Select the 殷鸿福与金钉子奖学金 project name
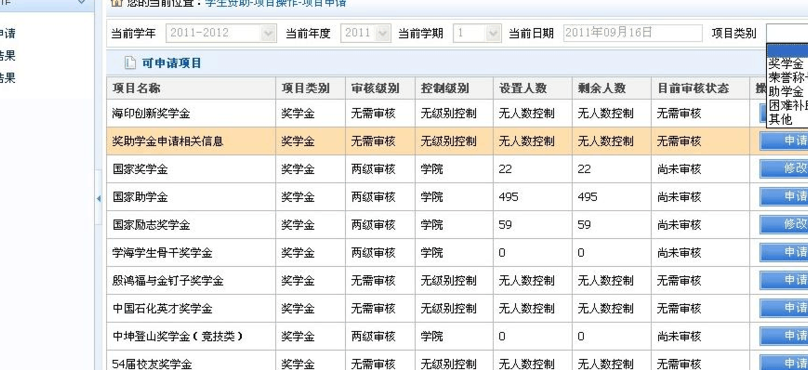The width and height of the screenshot is (808, 370). point(167,281)
